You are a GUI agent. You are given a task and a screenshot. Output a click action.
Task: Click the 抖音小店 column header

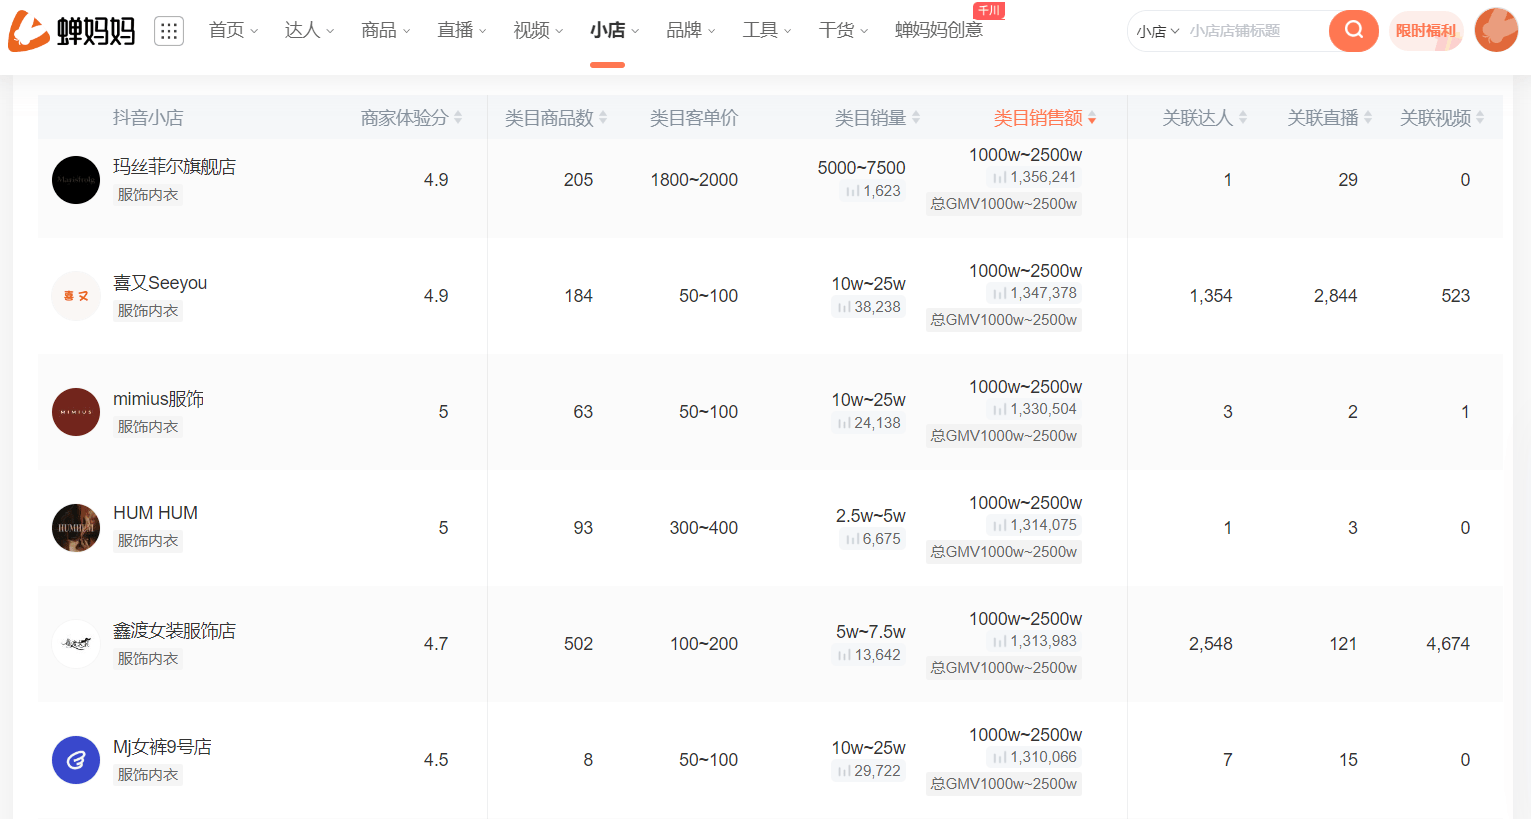[x=148, y=118]
